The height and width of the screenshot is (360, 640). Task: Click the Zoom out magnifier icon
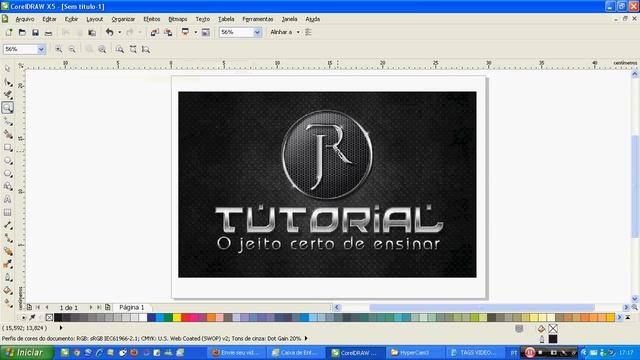(x=72, y=49)
